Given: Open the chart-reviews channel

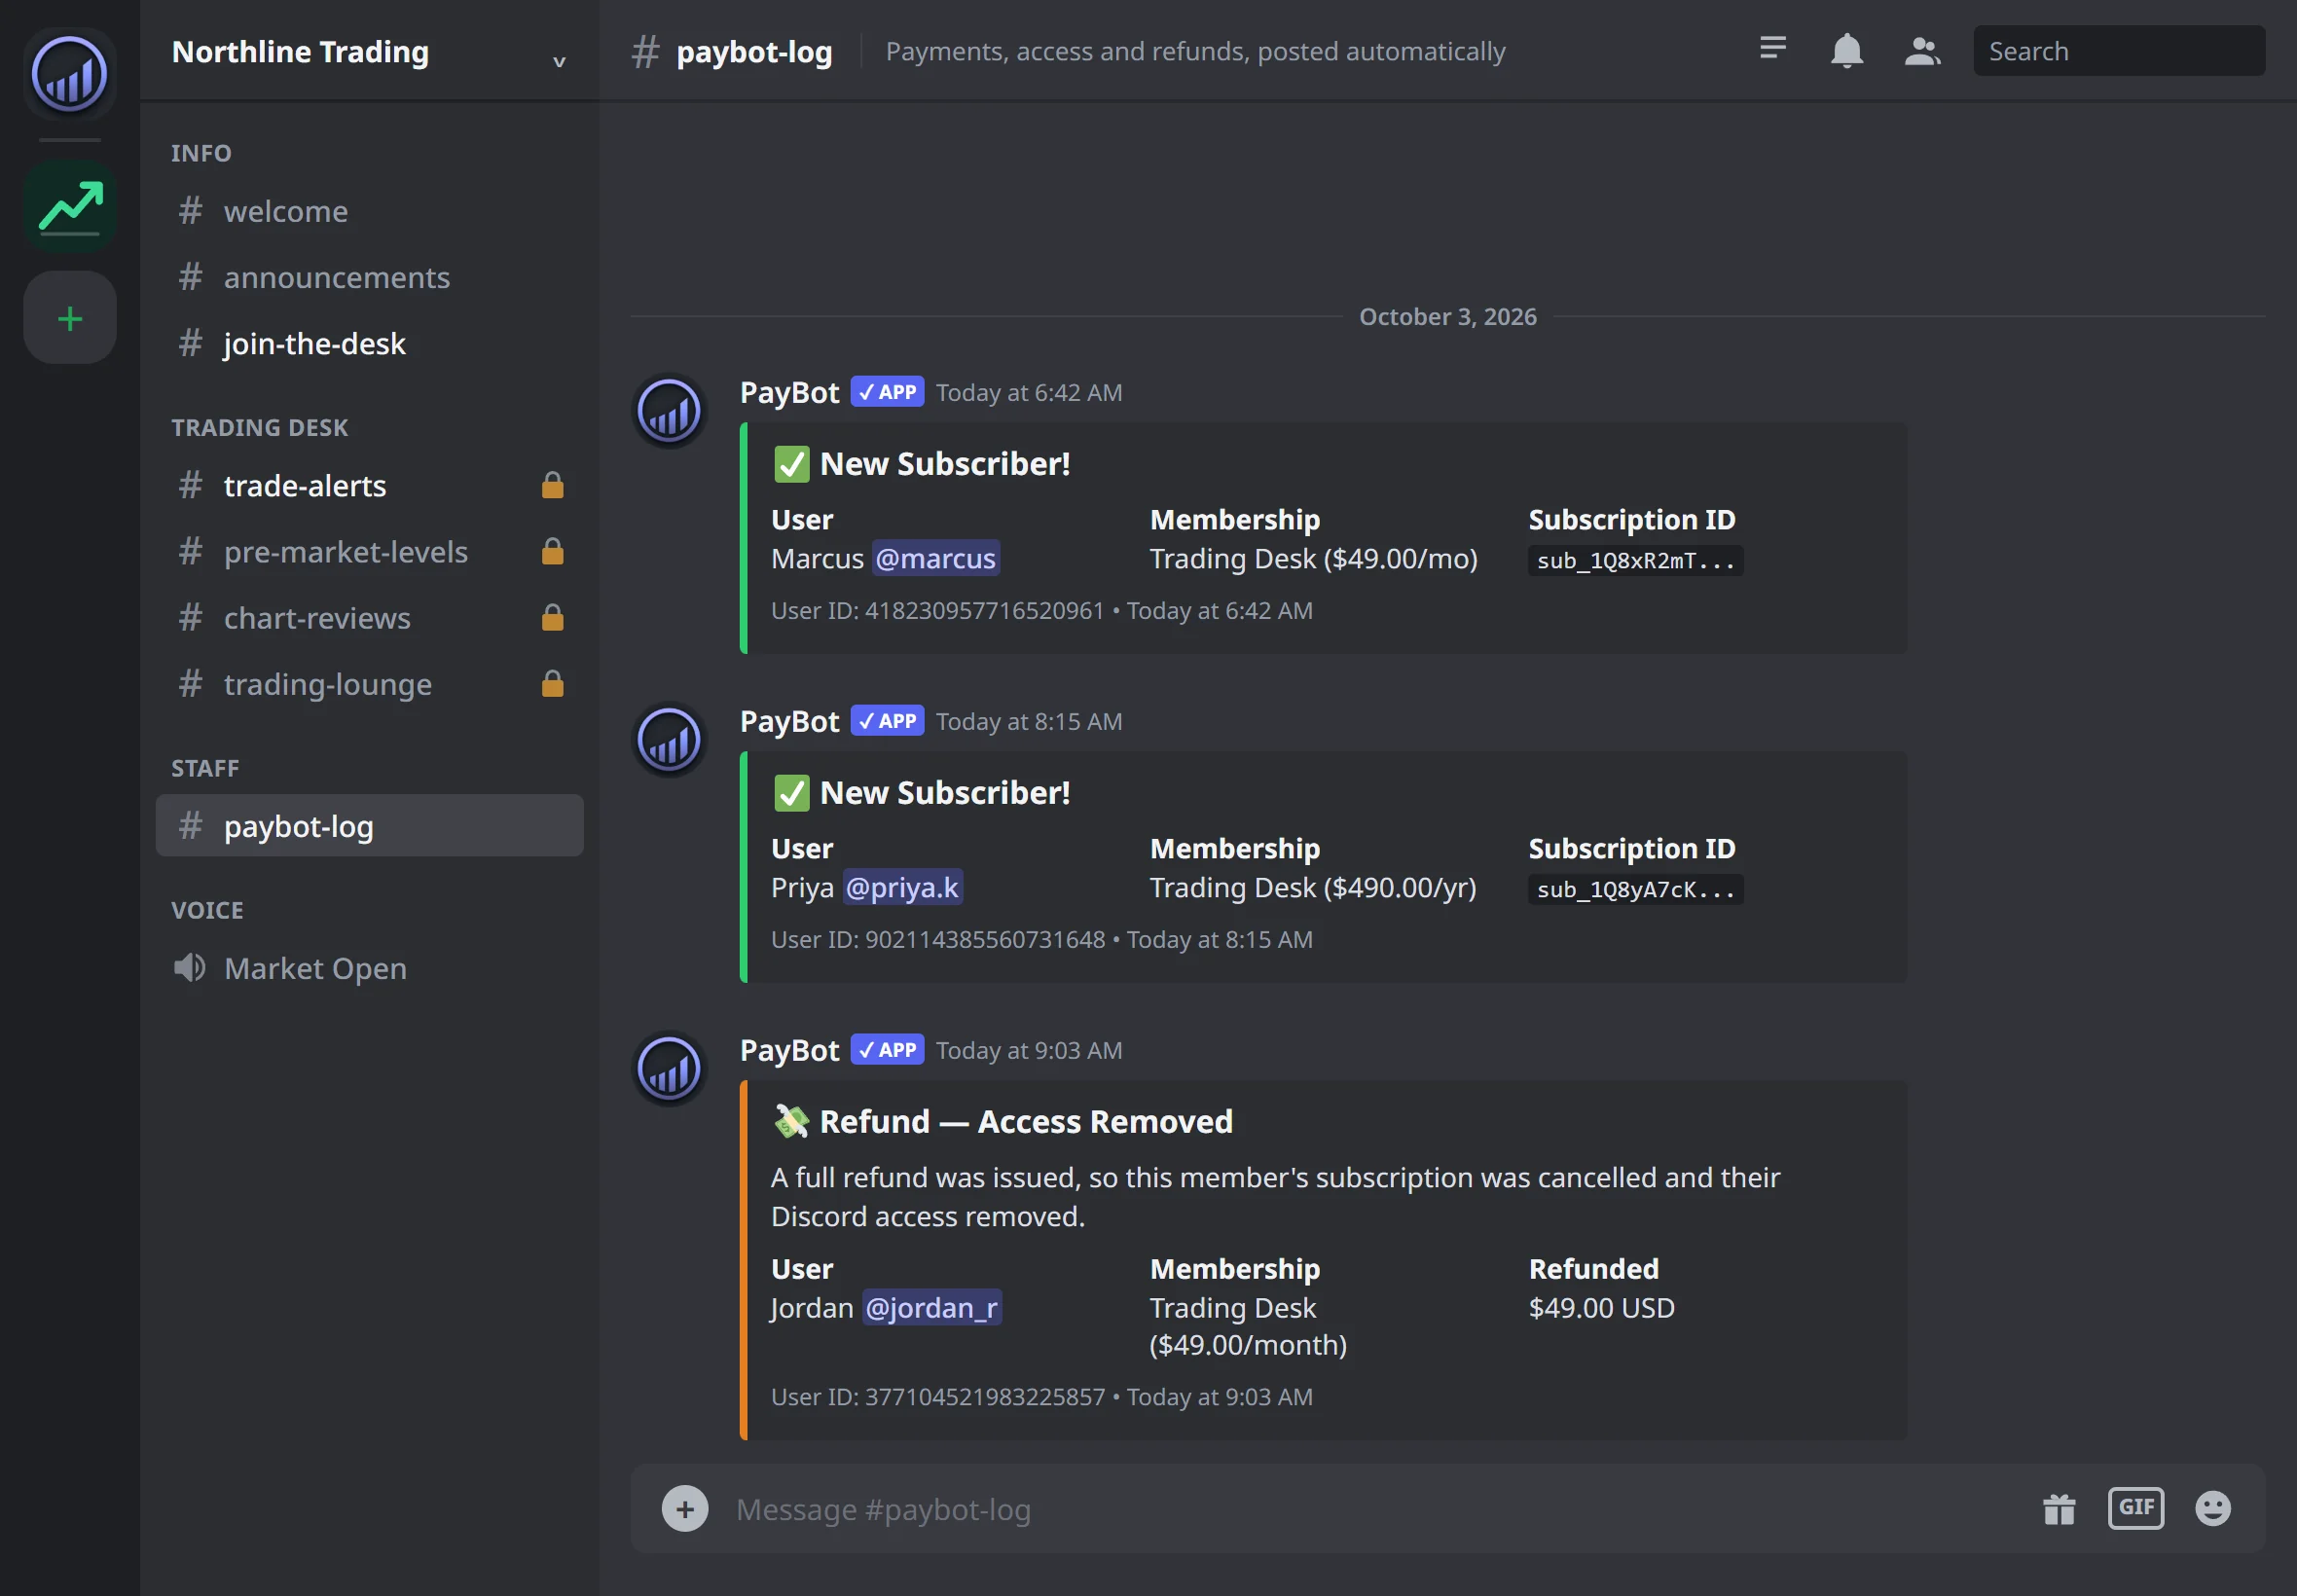Looking at the screenshot, I should tap(369, 617).
